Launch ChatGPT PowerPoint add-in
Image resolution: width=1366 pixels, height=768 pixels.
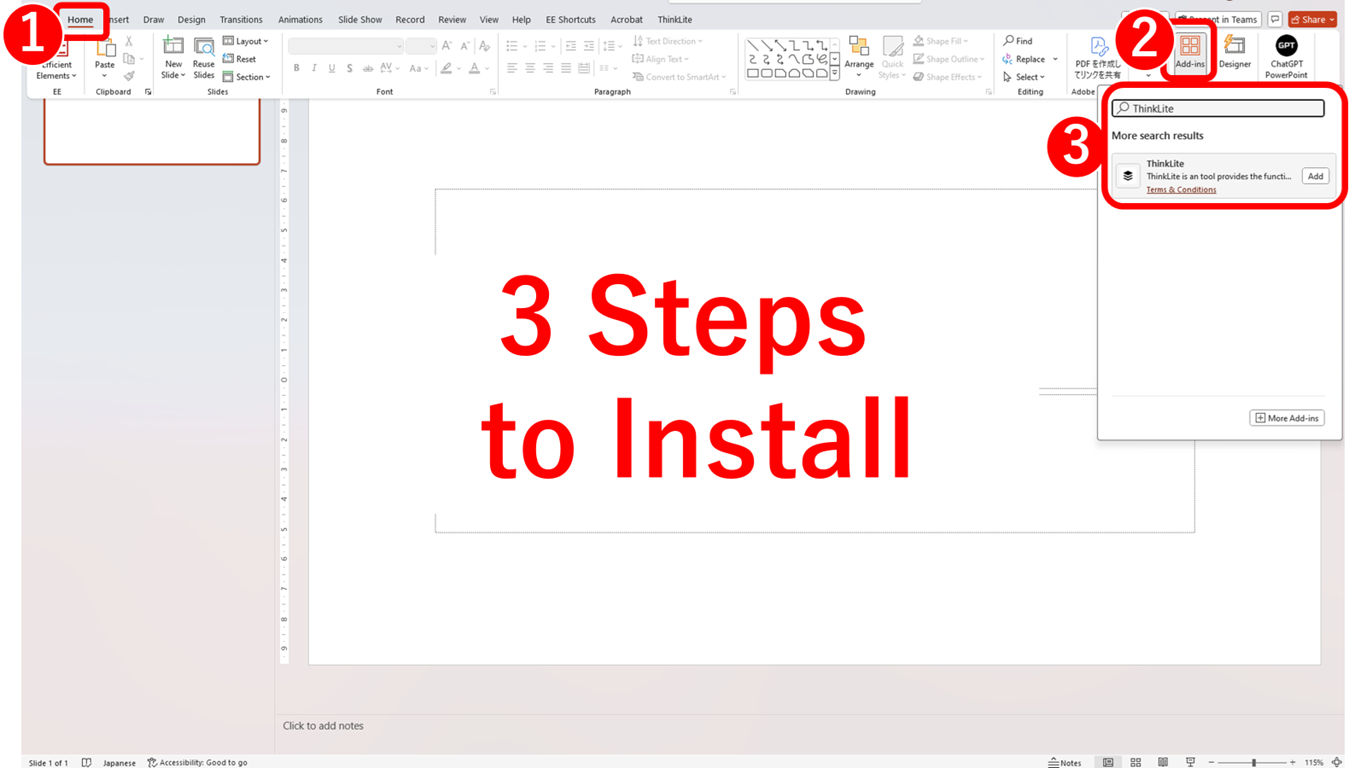pos(1286,56)
